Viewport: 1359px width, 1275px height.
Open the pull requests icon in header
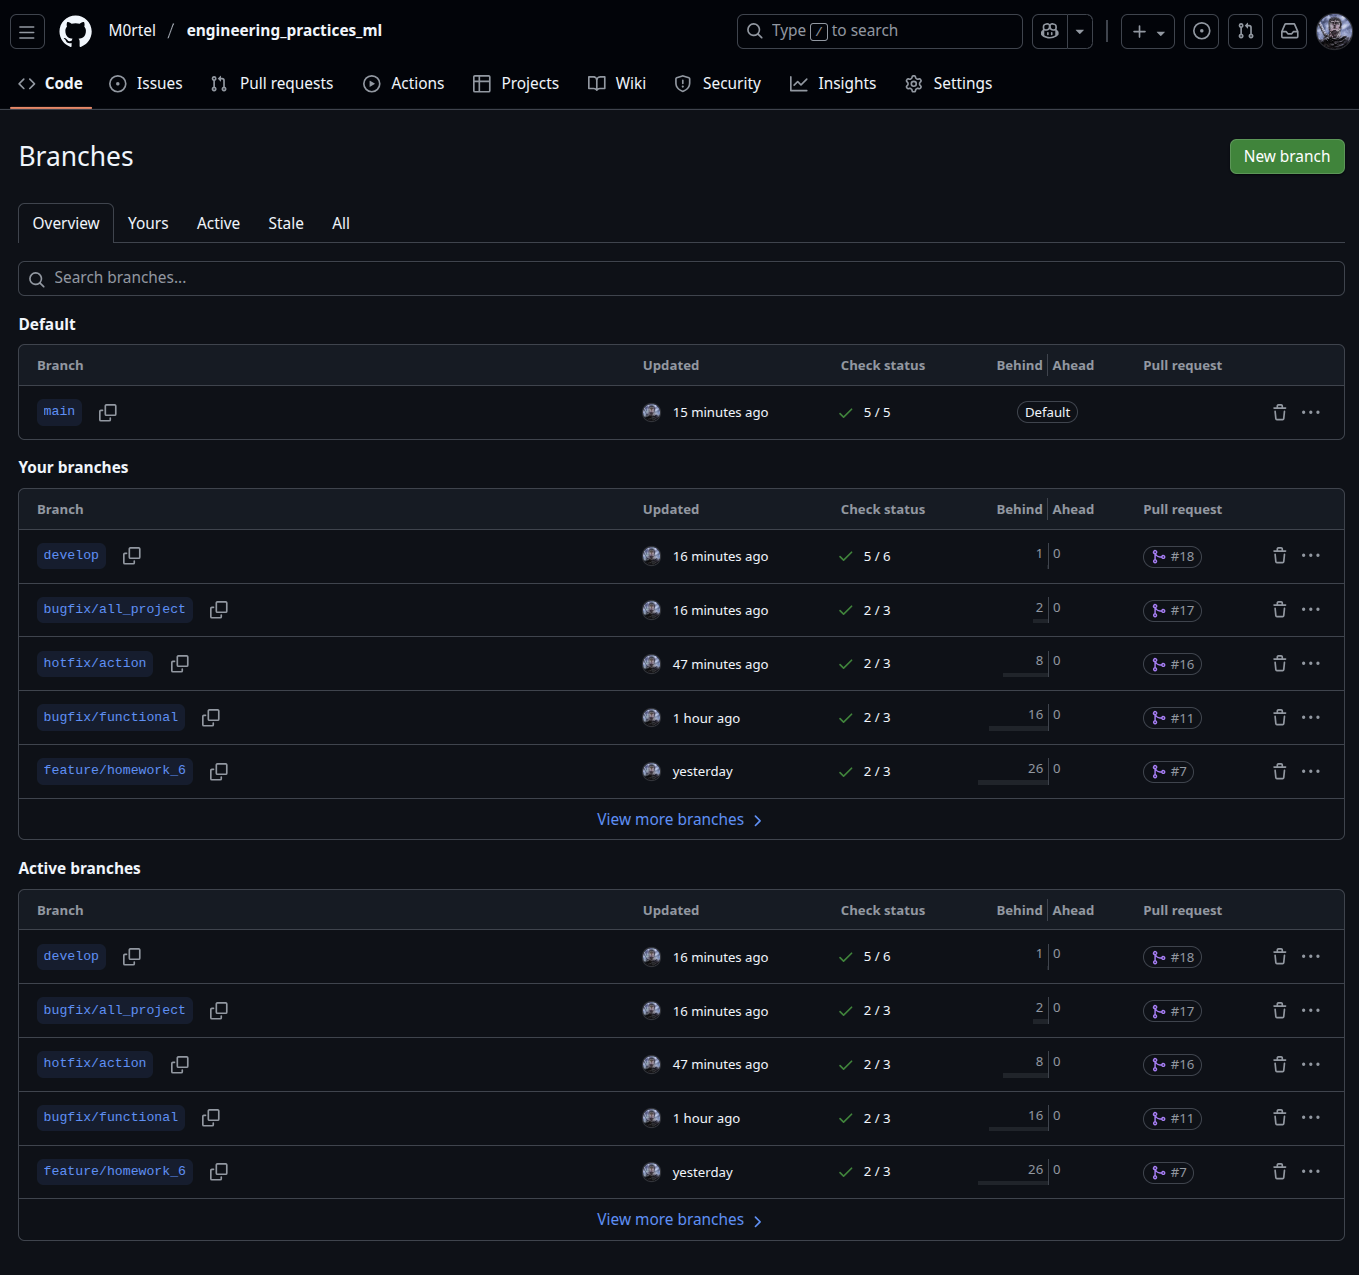(x=1246, y=32)
